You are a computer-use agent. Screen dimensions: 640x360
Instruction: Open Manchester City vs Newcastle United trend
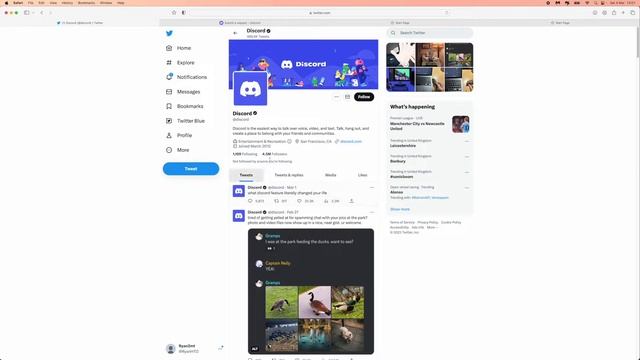(429, 124)
